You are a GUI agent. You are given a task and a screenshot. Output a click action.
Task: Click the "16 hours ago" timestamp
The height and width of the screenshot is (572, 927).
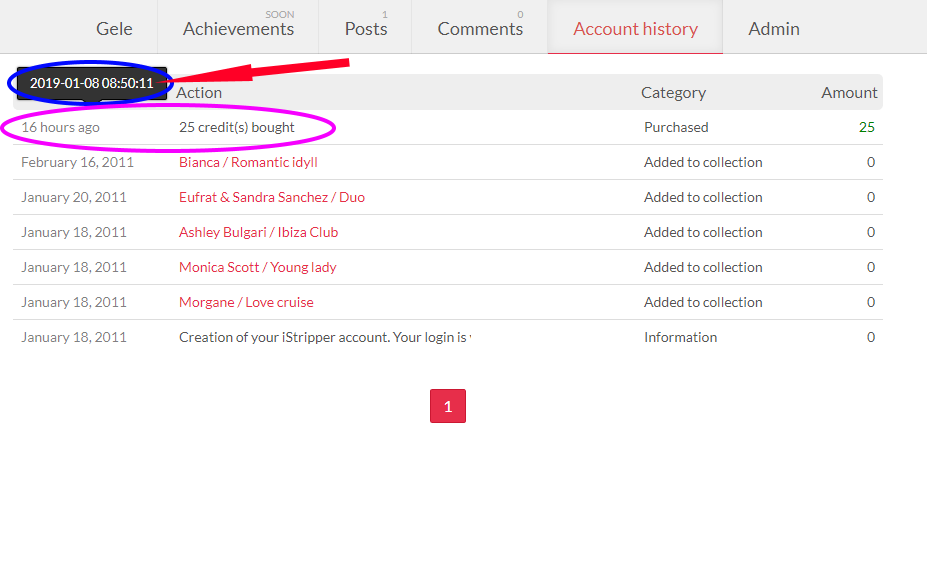[60, 127]
